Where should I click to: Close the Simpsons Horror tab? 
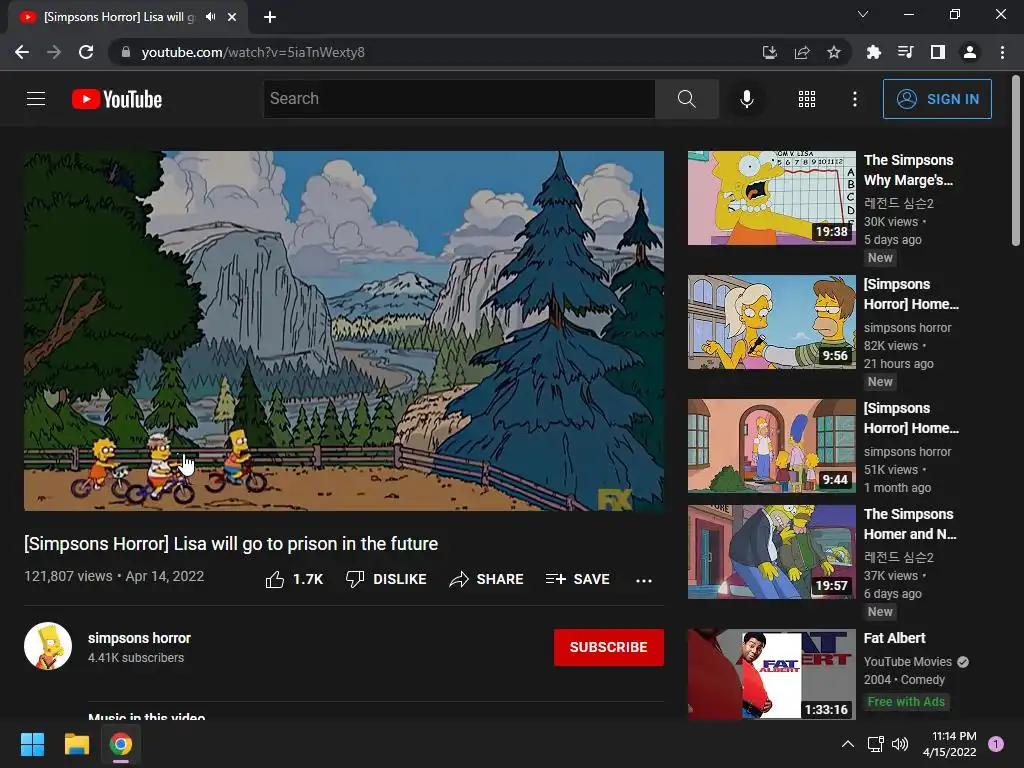(x=232, y=17)
